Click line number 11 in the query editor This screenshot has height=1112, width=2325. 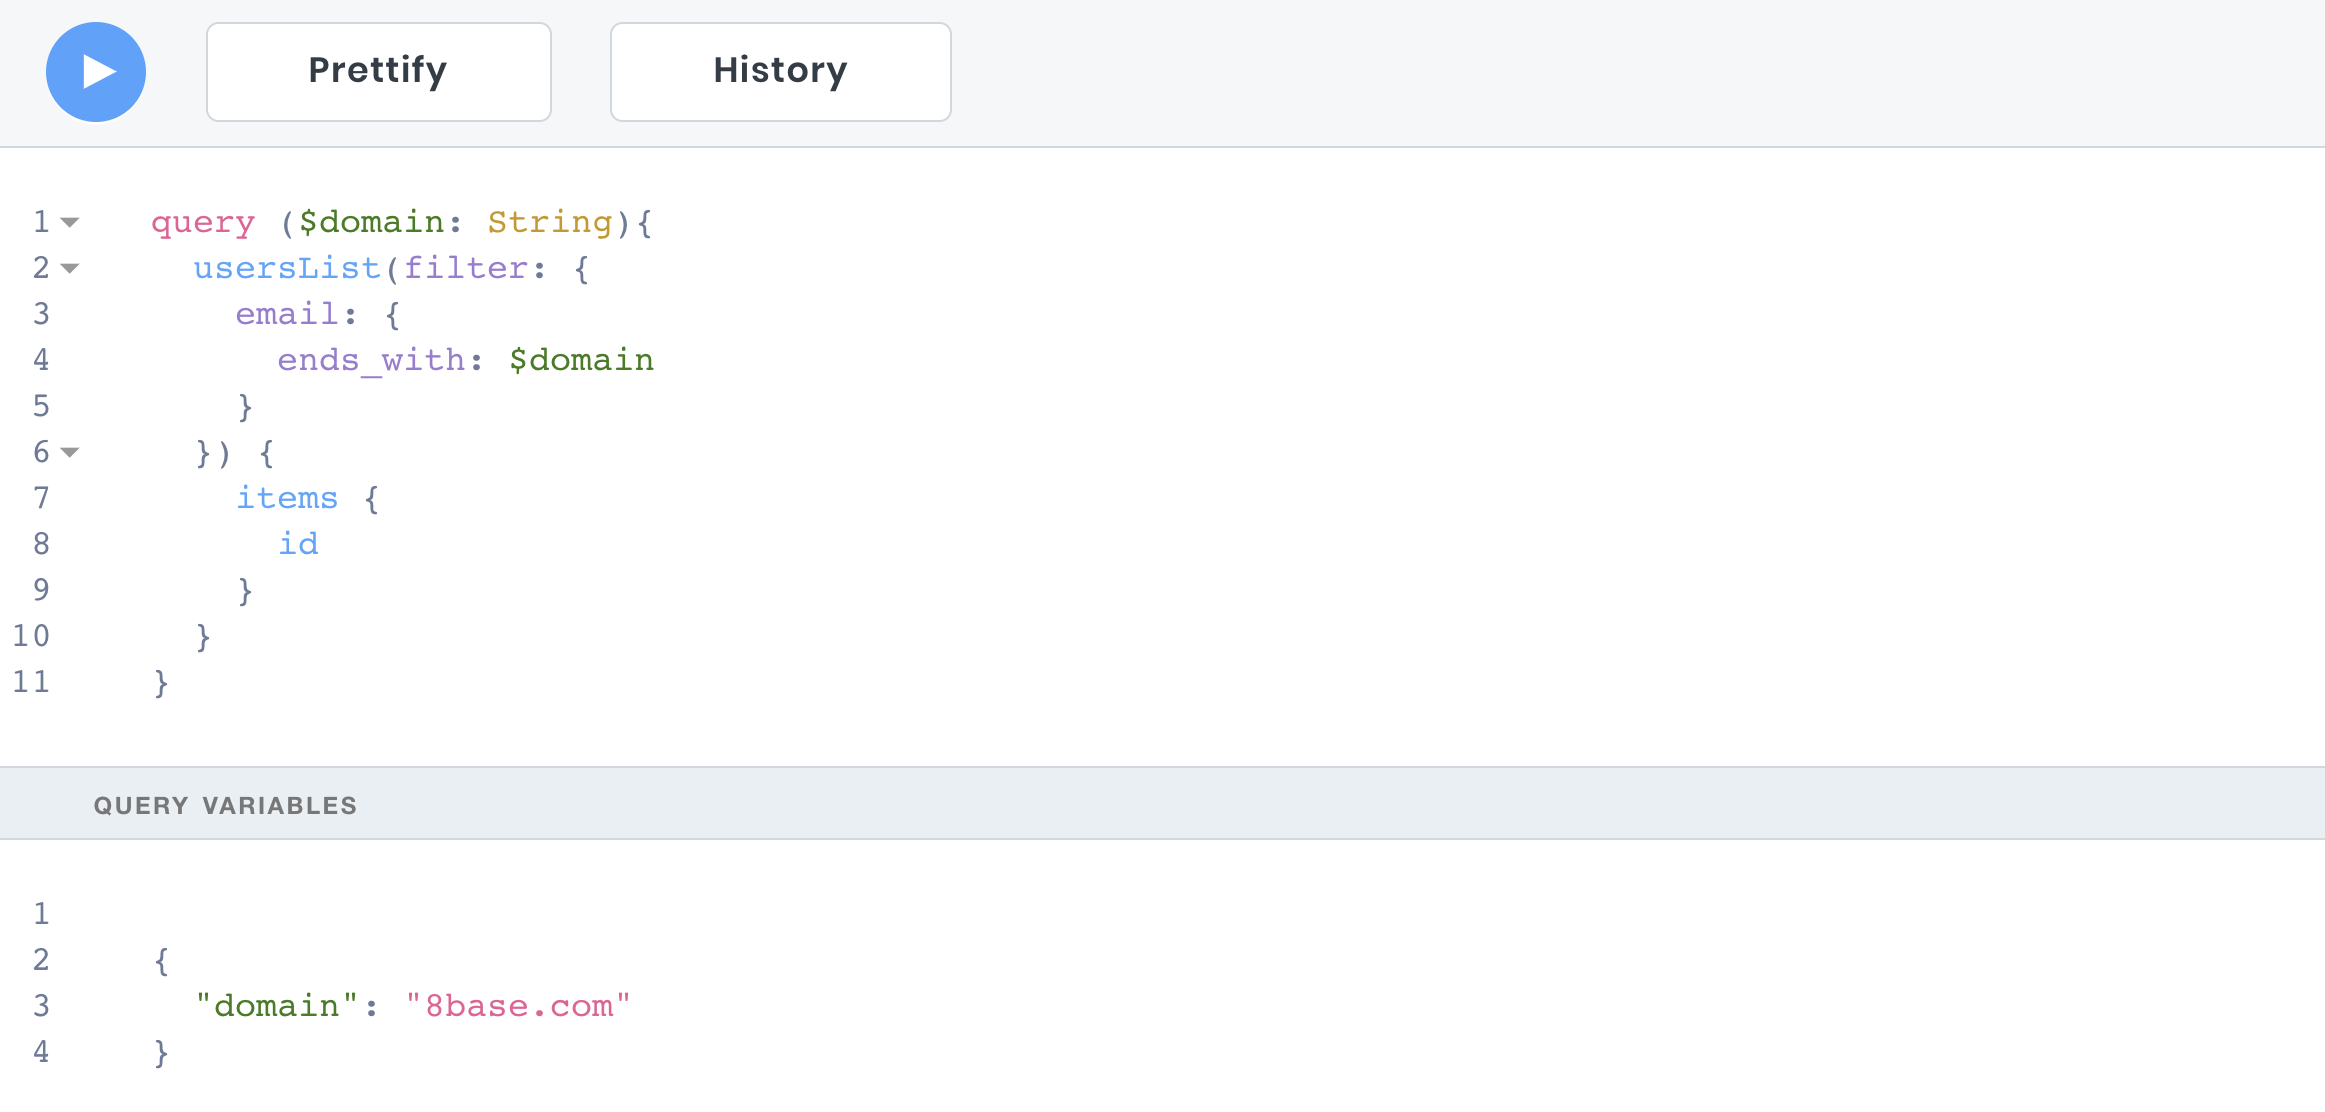click(31, 682)
